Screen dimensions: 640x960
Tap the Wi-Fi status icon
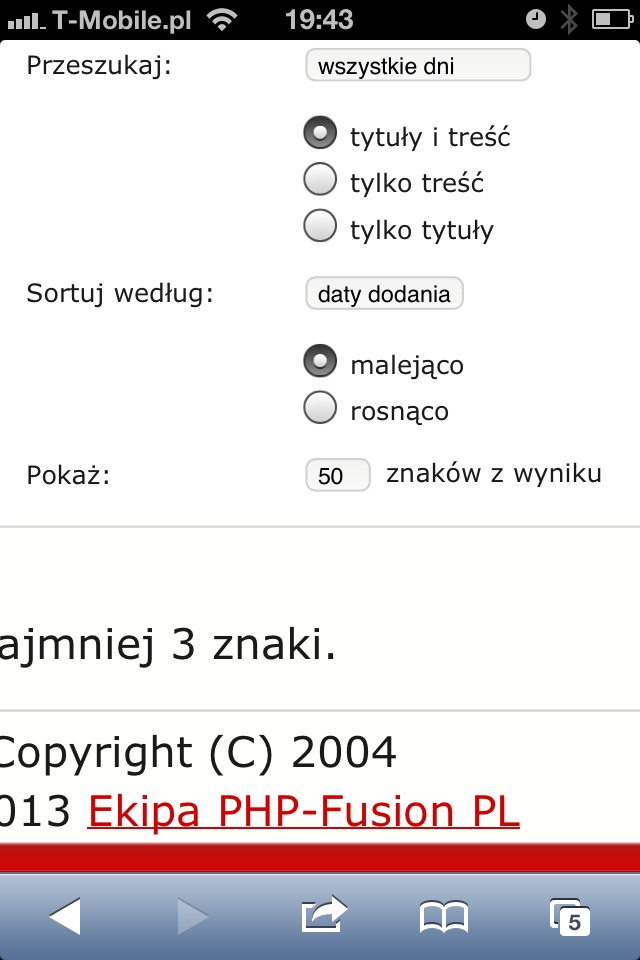(222, 20)
